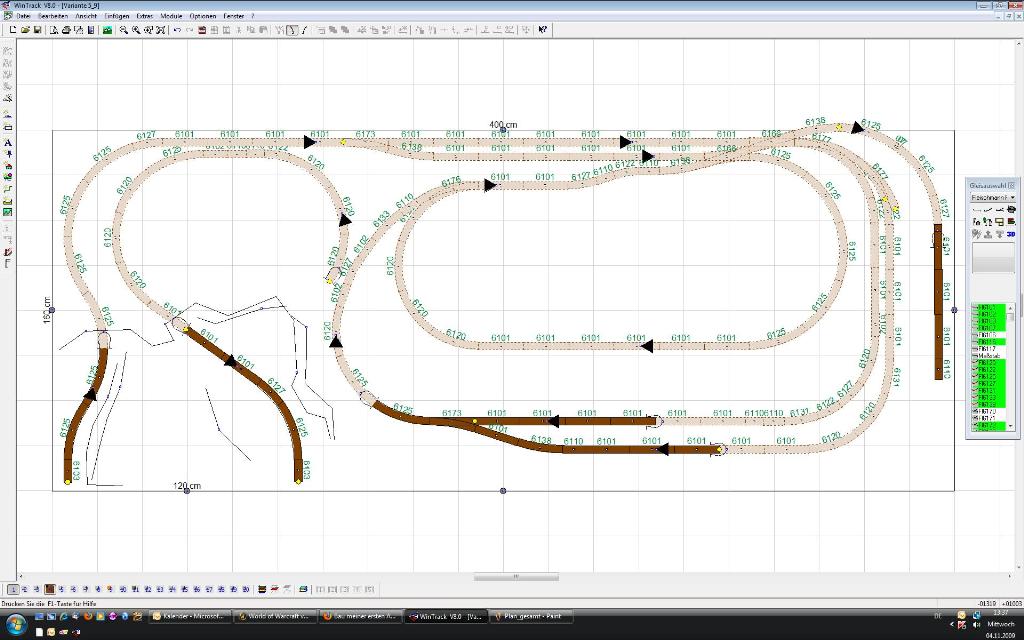Create a new layout with the blank page icon

point(12,30)
